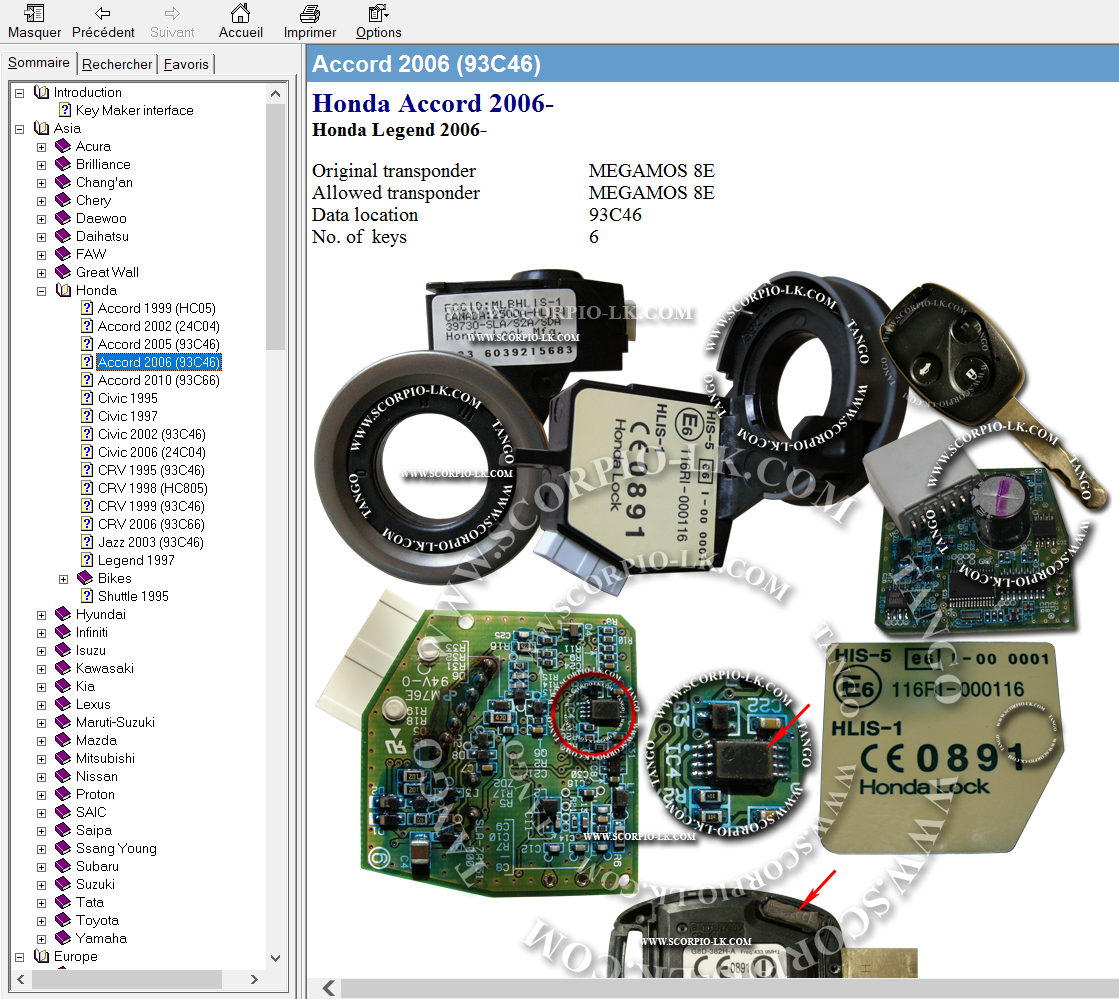Image resolution: width=1119 pixels, height=999 pixels.
Task: Open the CRV 2006 (93C66) page
Action: pyautogui.click(x=150, y=524)
